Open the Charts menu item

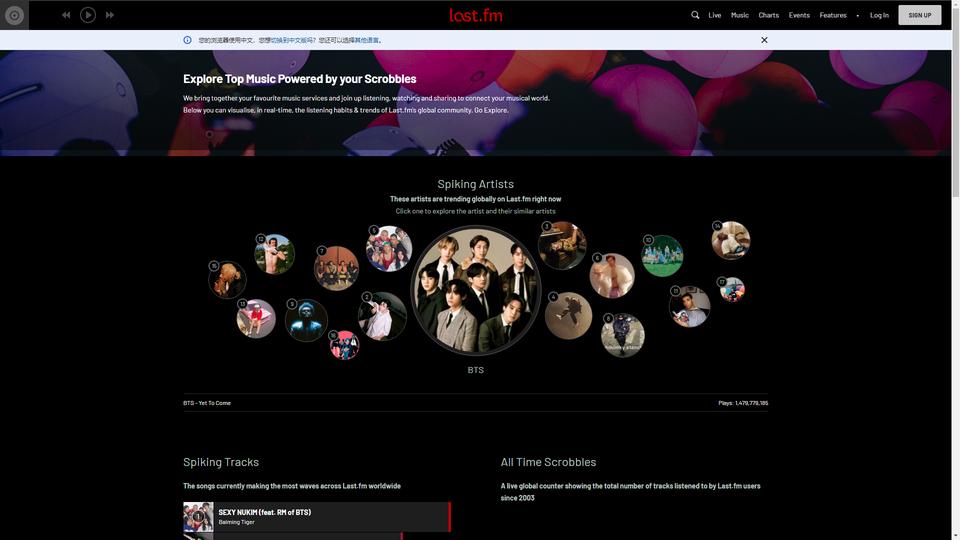tap(768, 15)
